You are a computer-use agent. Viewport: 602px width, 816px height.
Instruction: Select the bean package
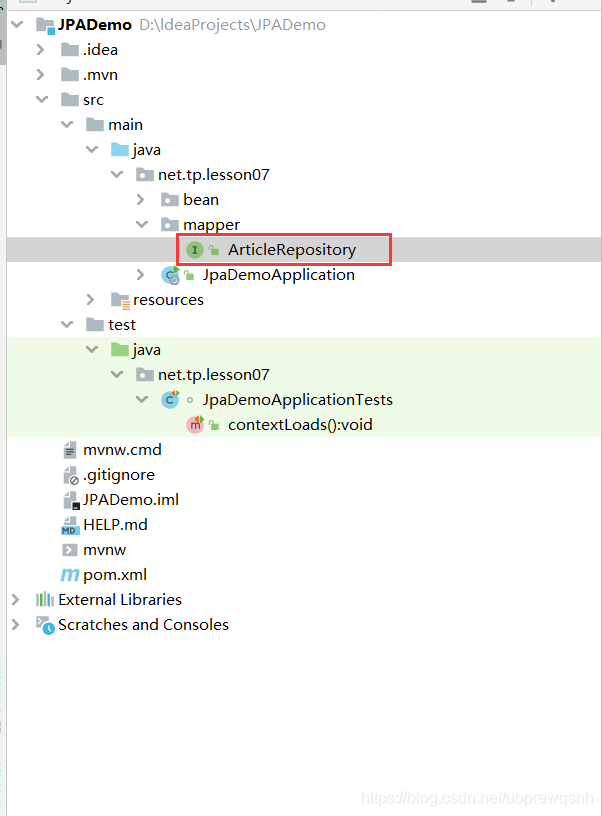coord(201,200)
